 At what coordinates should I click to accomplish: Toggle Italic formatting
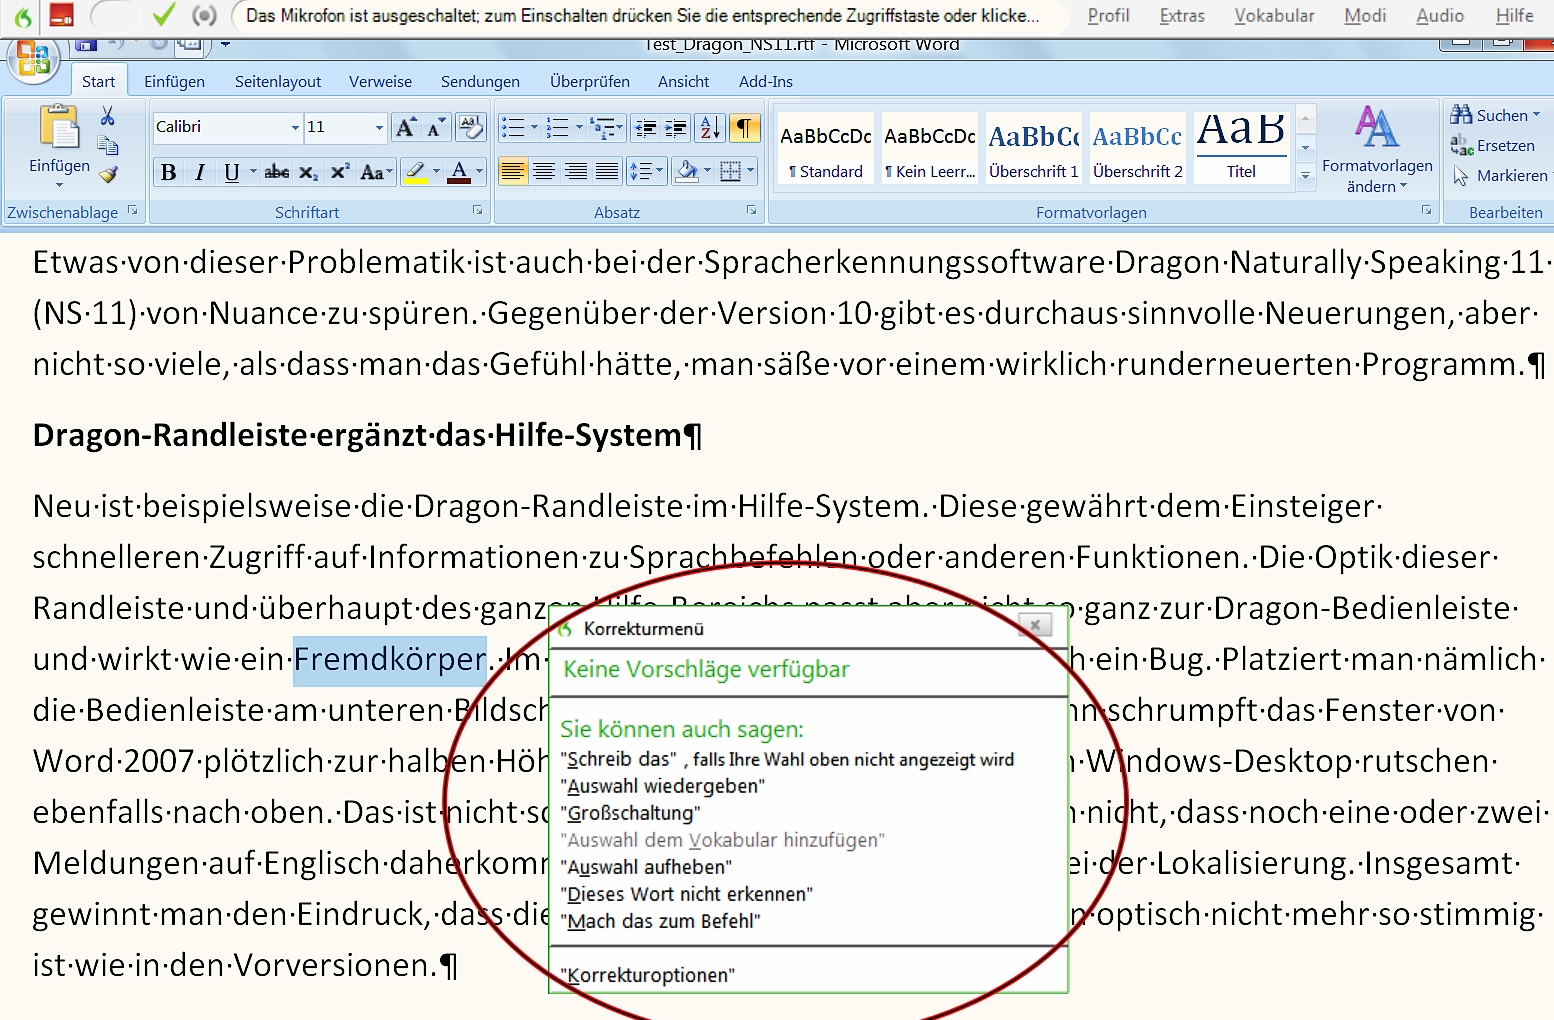click(200, 172)
